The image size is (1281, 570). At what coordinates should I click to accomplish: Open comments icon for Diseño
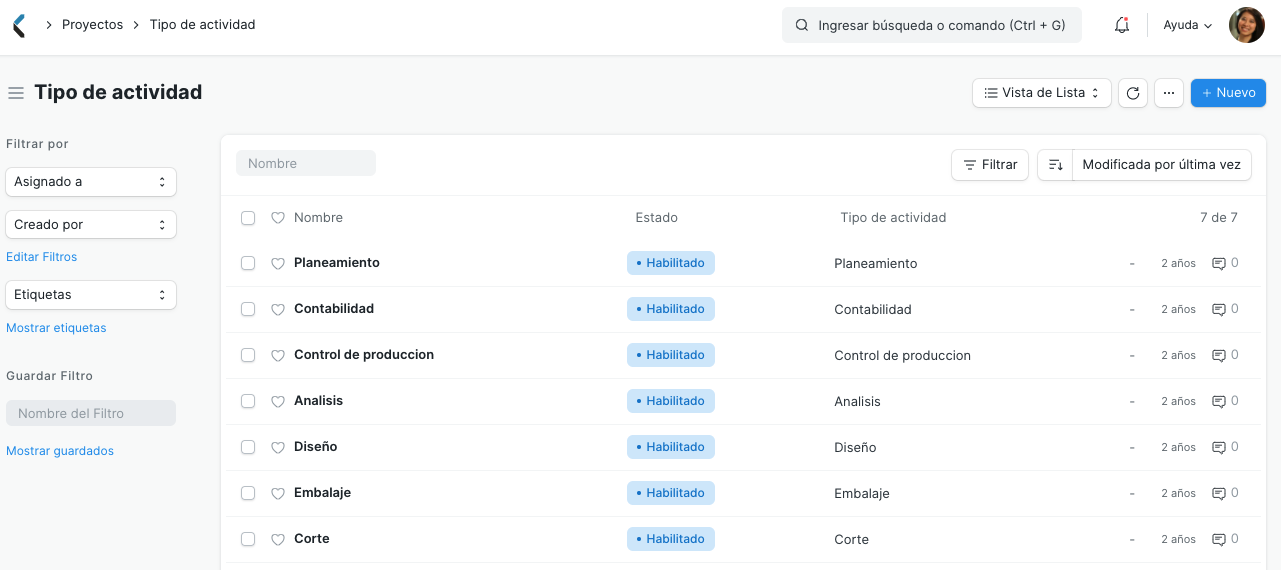(1219, 448)
